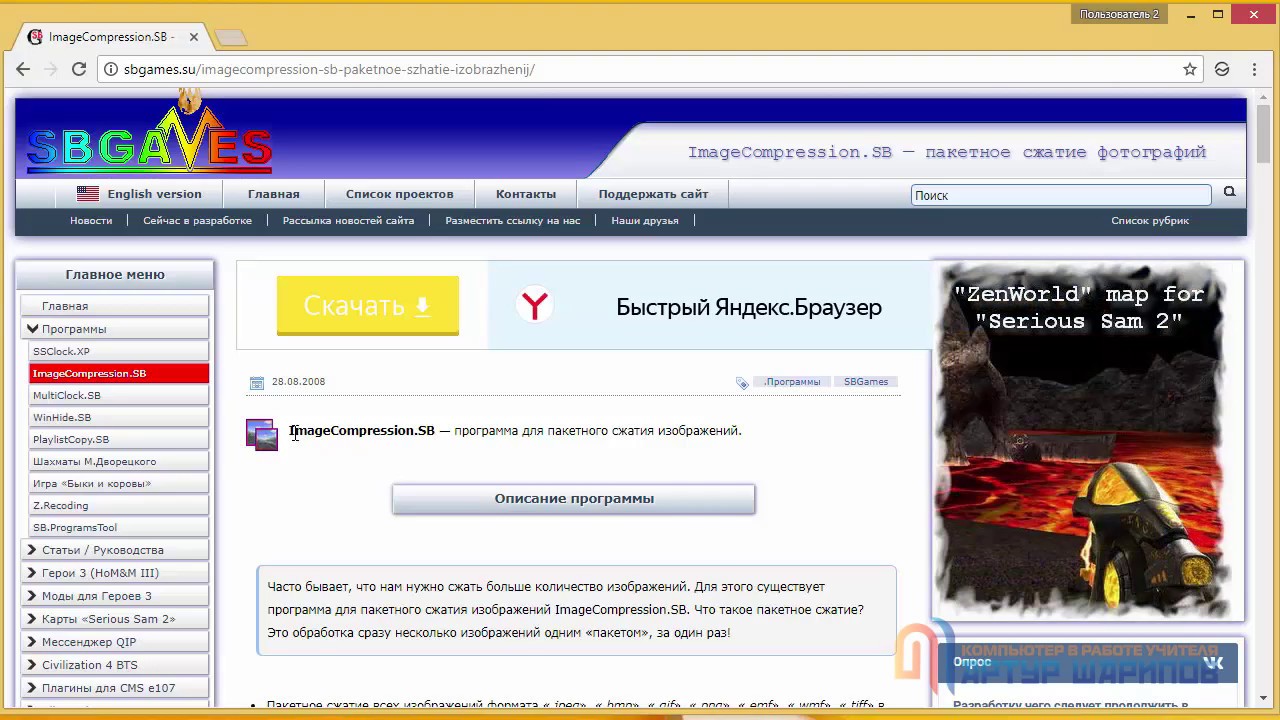Click the calendar icon next to 28.08.2008

click(x=257, y=382)
